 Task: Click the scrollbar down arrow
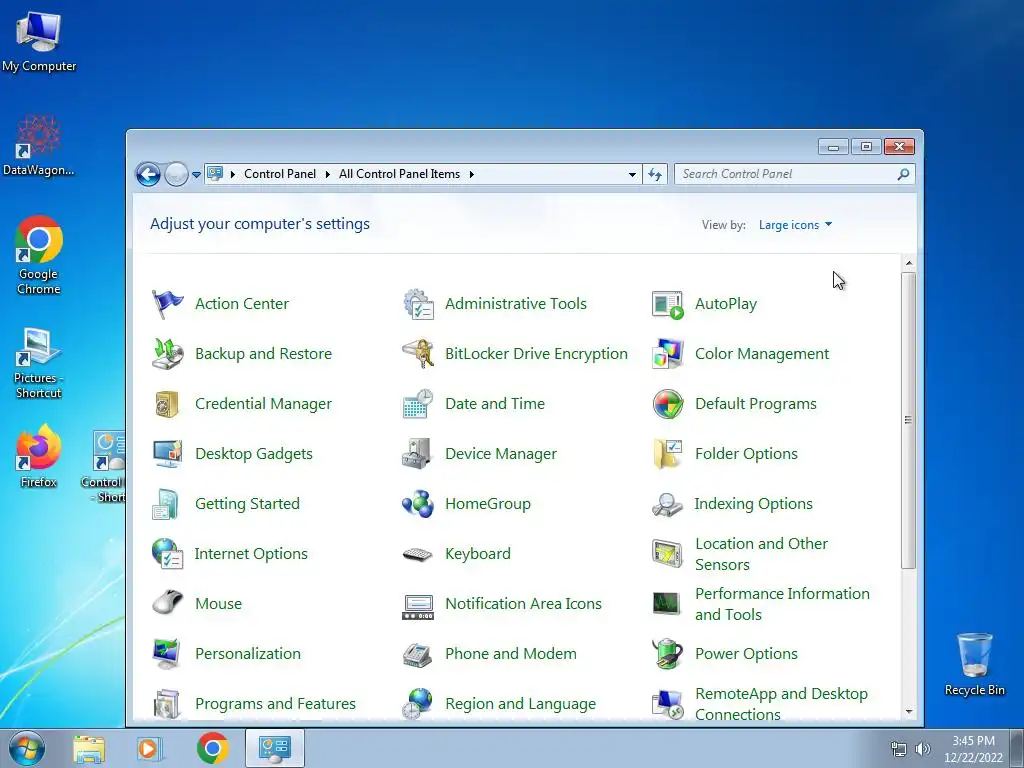[x=908, y=712]
